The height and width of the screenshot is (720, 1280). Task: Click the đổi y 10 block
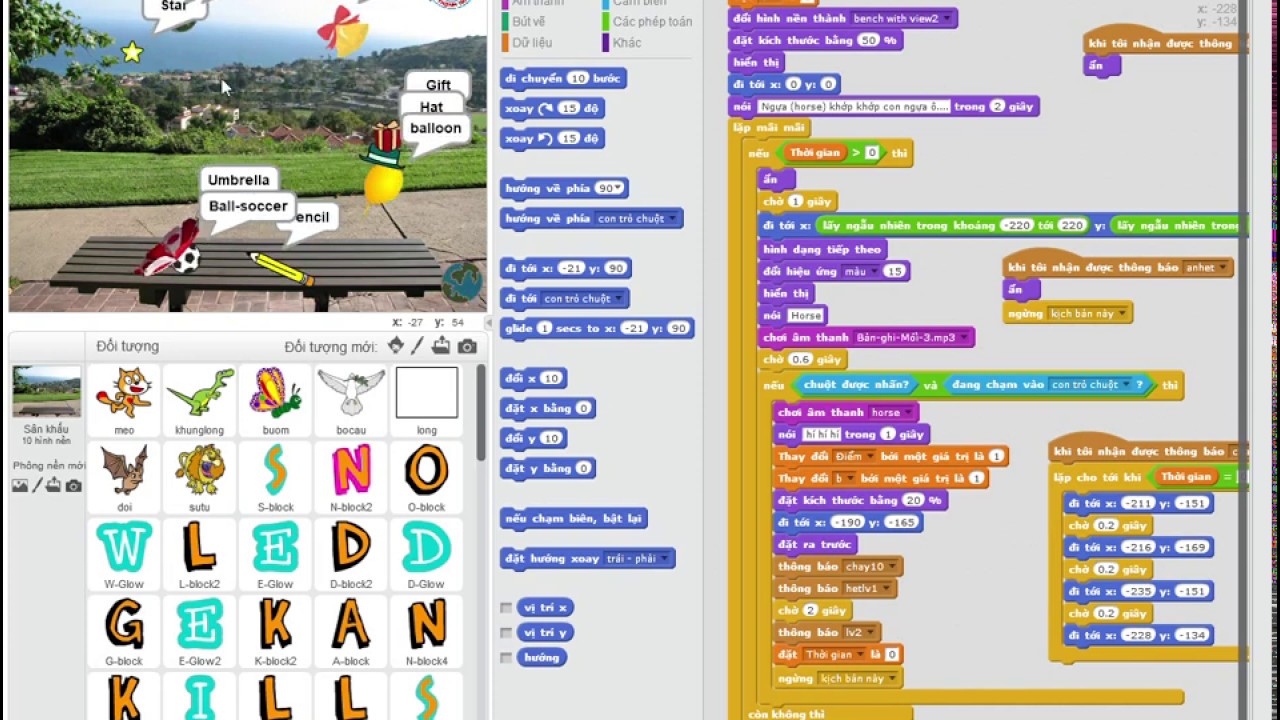534,438
